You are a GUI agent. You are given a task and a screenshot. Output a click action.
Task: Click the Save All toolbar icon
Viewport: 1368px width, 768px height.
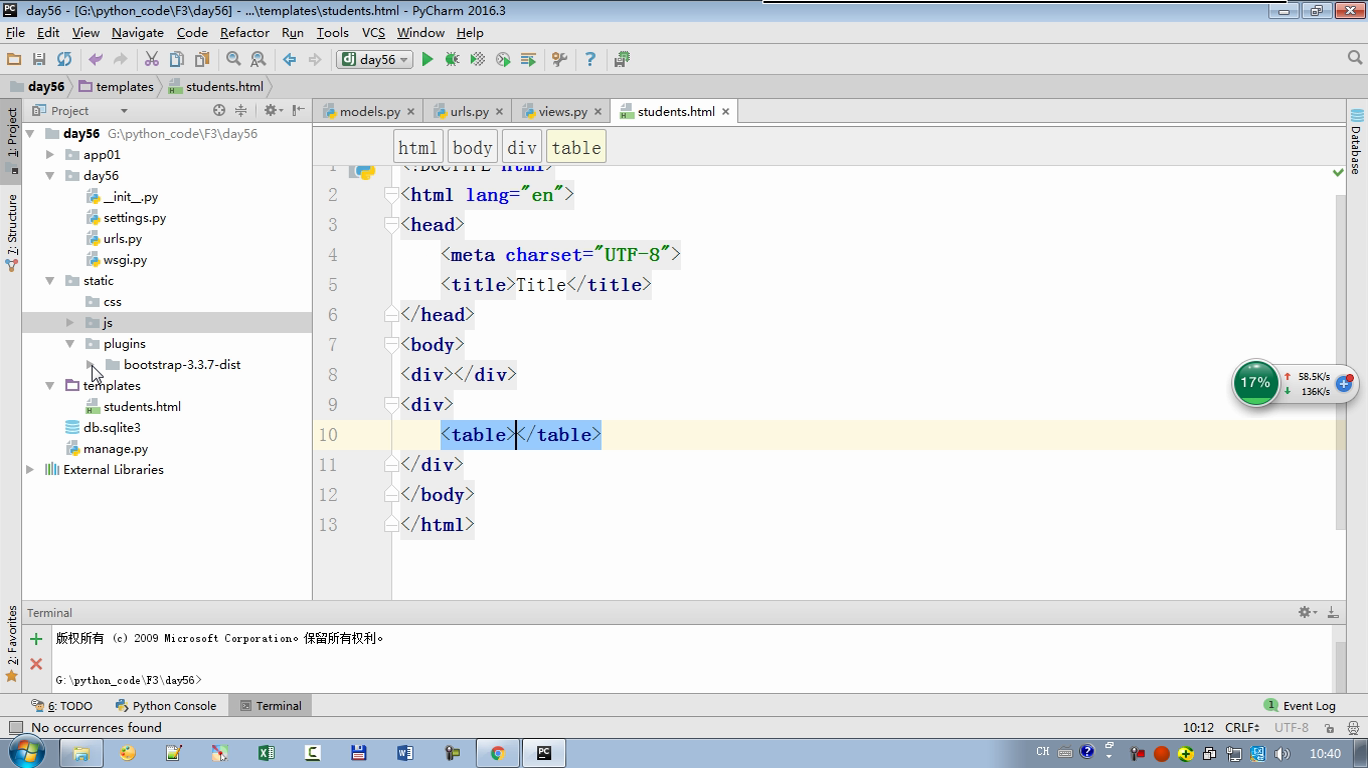tap(39, 60)
